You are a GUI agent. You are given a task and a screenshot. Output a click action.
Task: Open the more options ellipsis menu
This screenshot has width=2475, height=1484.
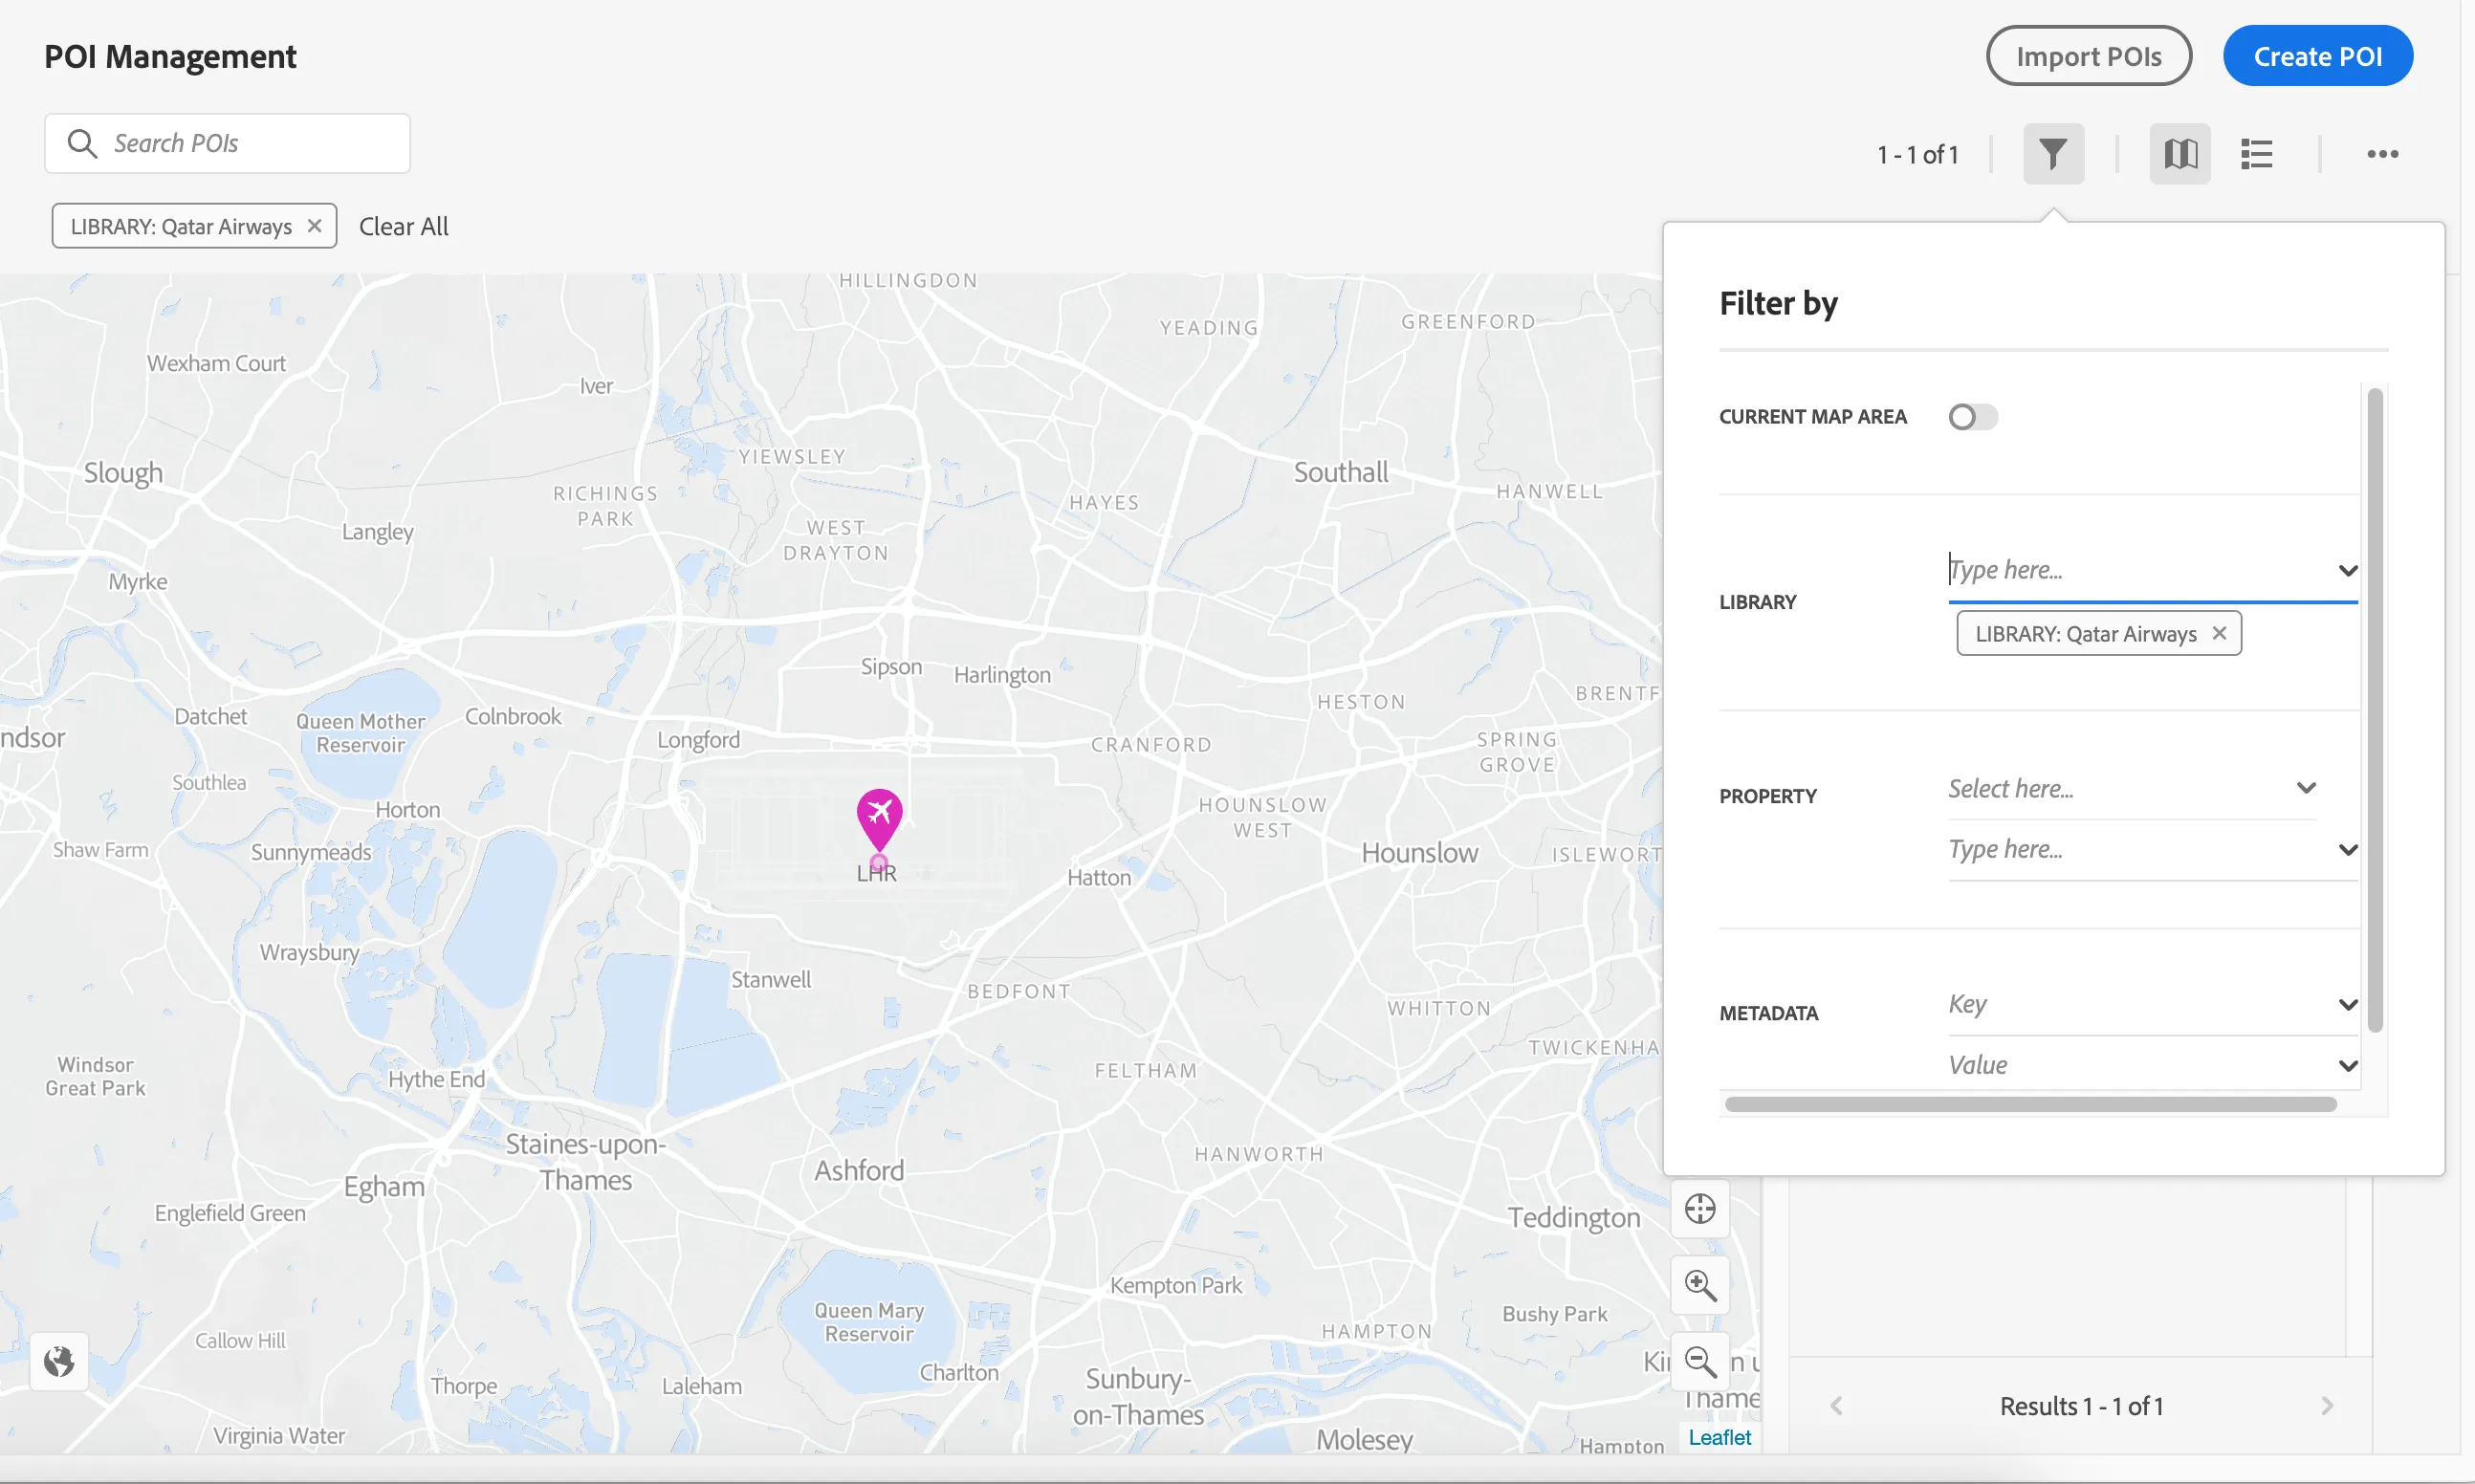coord(2382,154)
